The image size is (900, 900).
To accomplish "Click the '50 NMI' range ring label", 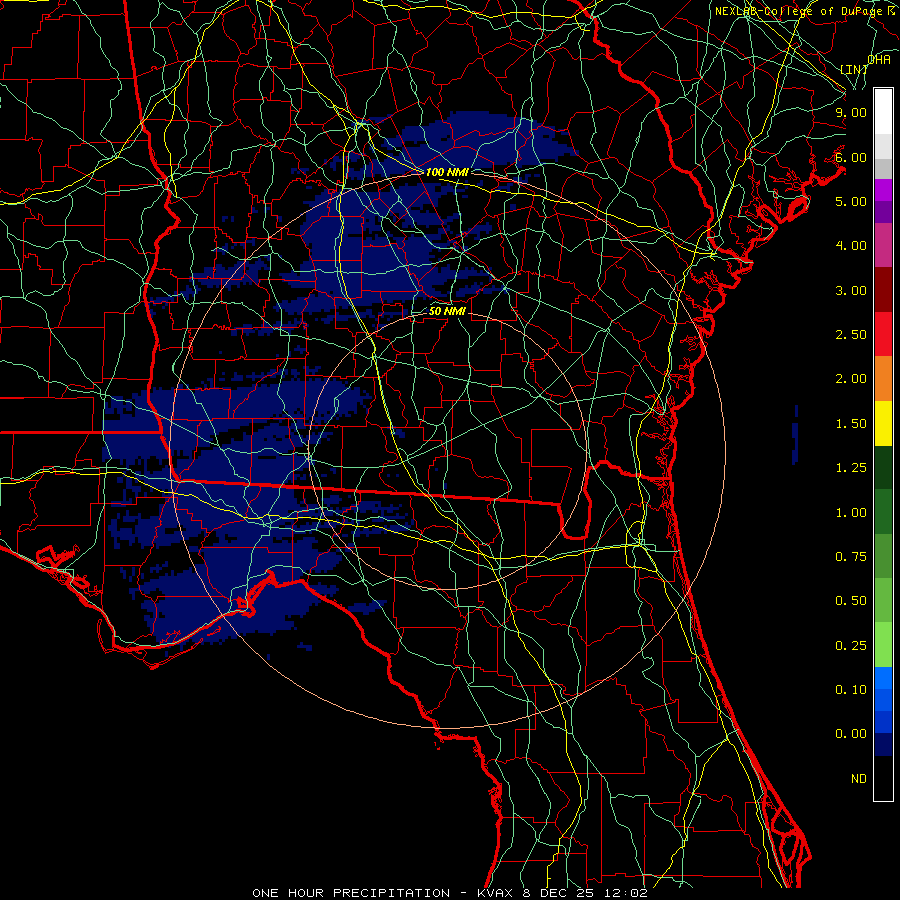I will pyautogui.click(x=447, y=311).
